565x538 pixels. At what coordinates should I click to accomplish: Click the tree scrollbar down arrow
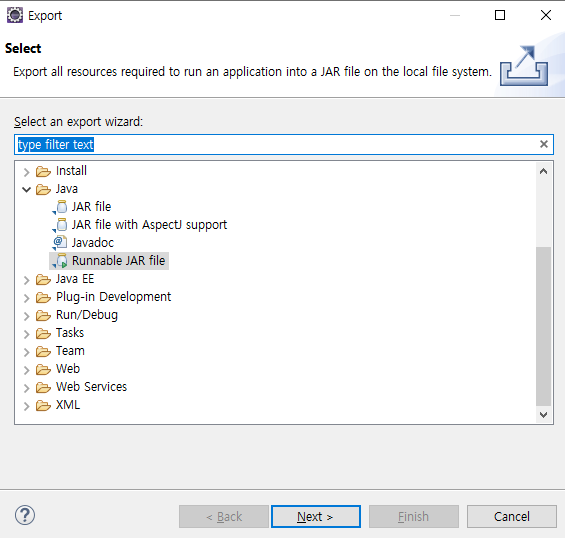click(x=543, y=415)
